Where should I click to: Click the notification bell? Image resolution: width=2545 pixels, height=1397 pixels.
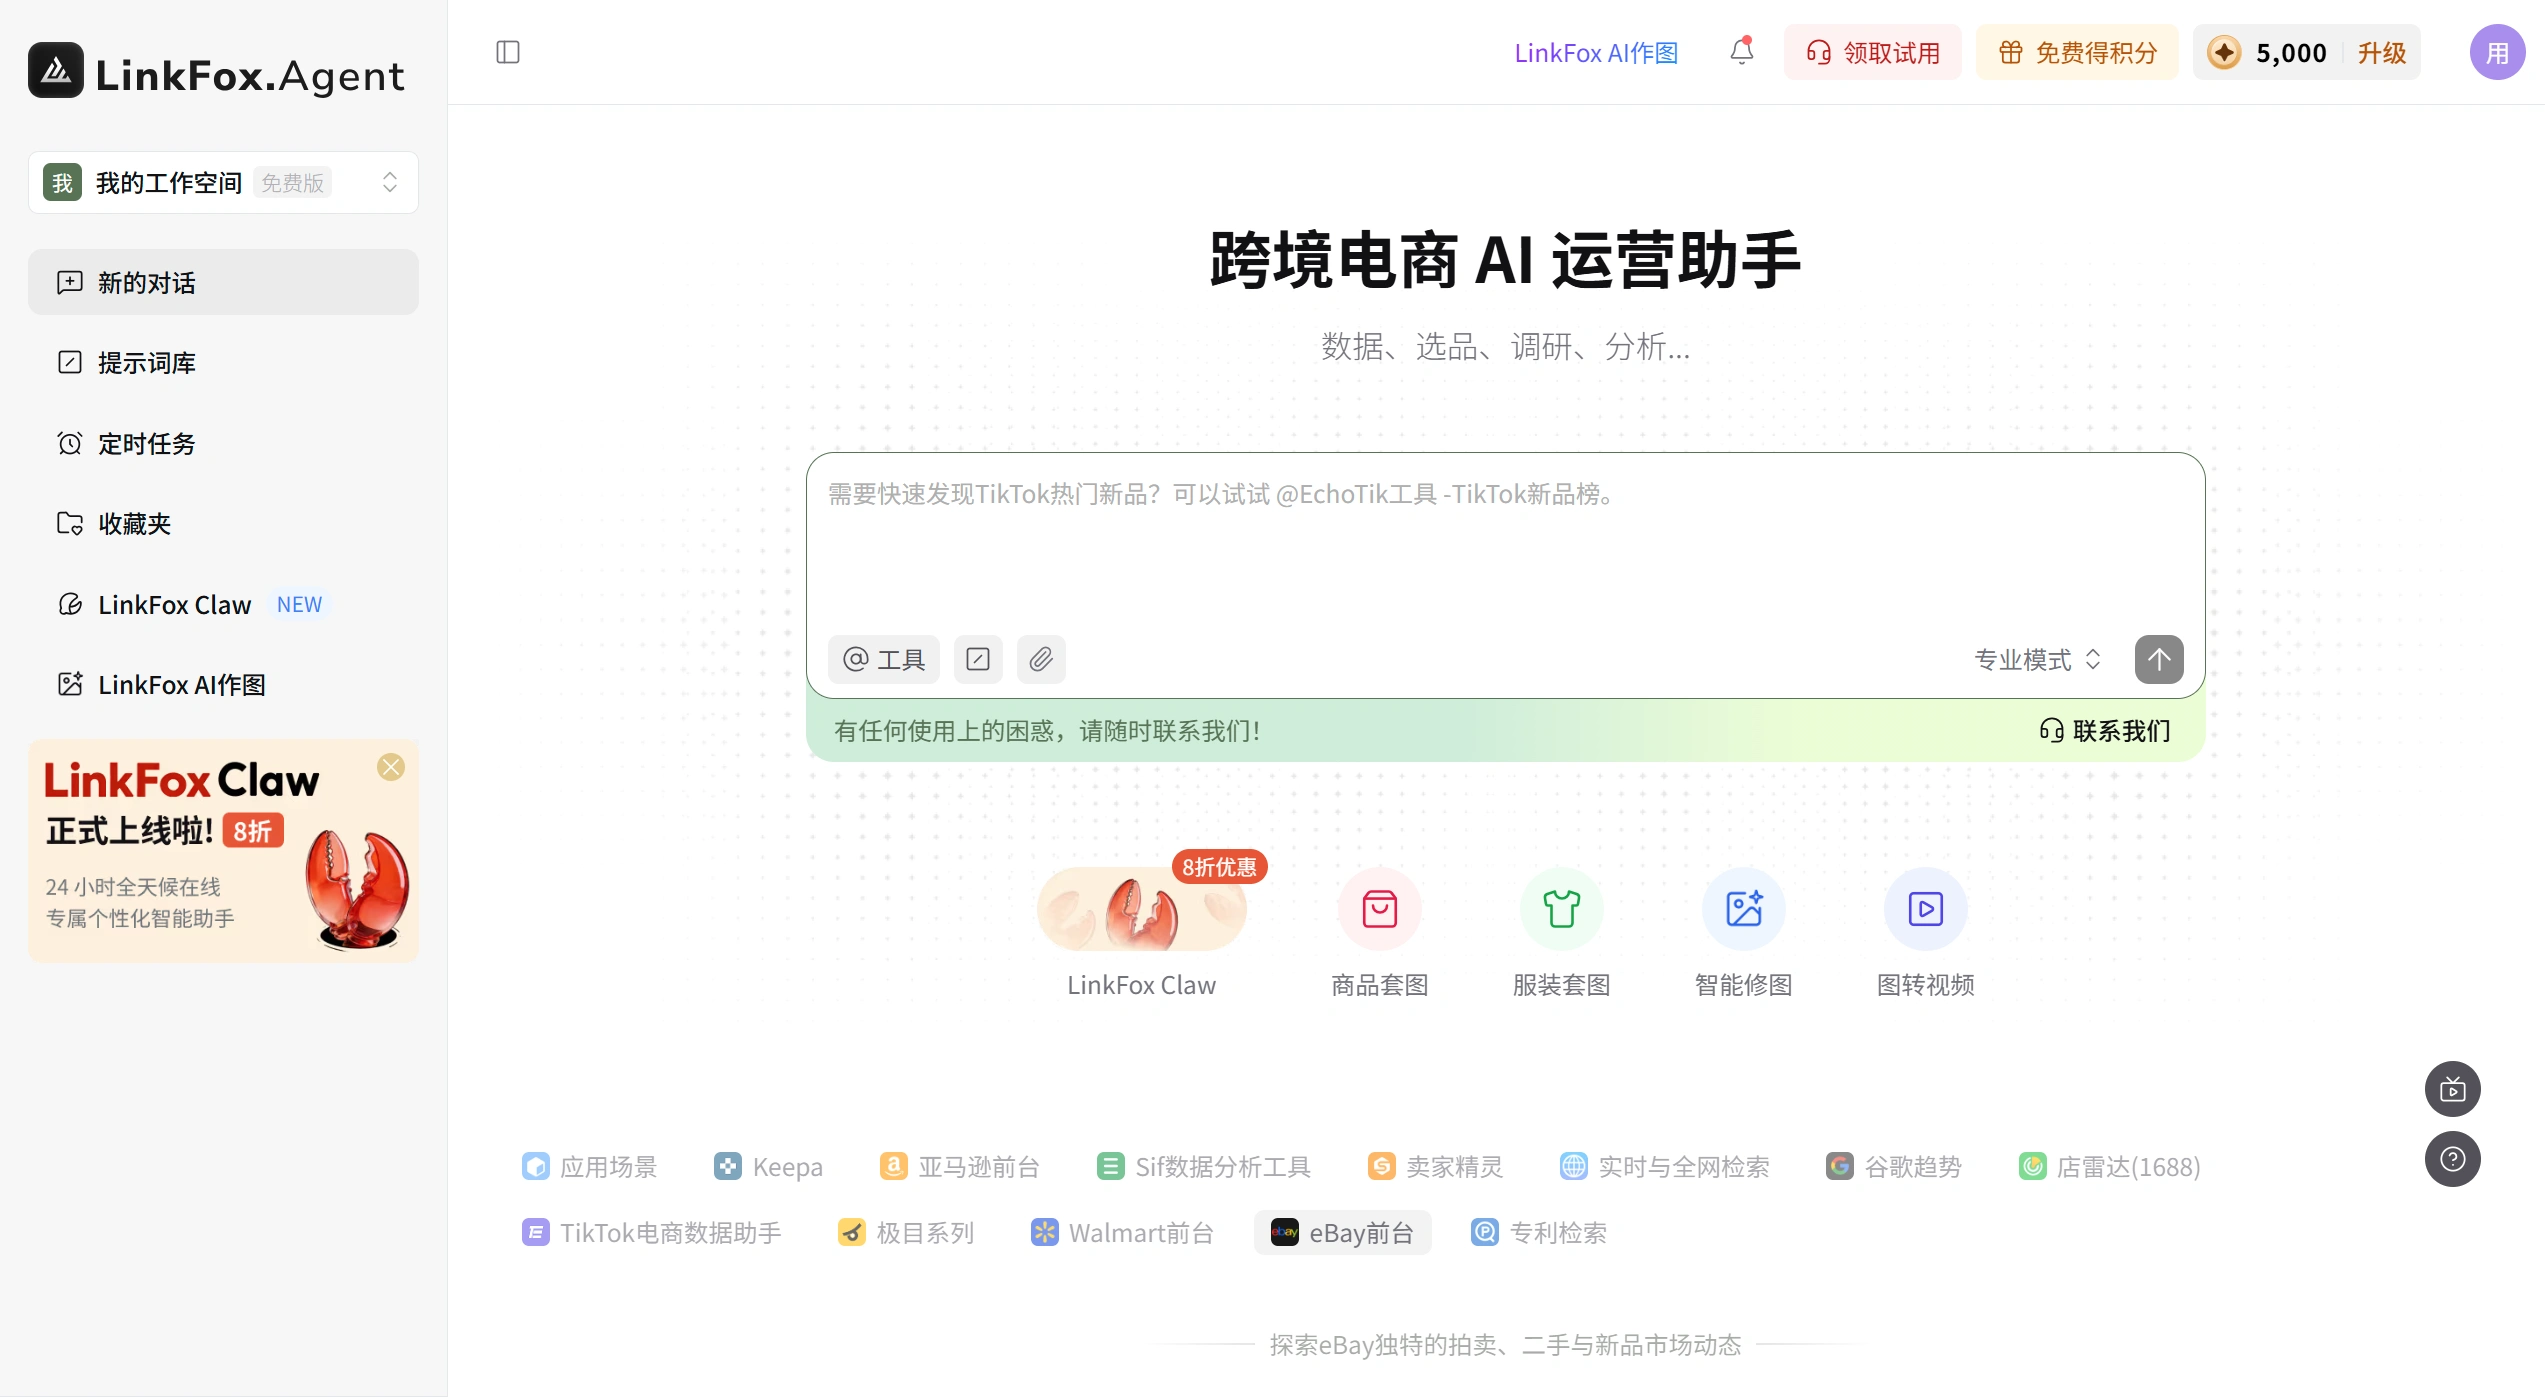[1740, 52]
